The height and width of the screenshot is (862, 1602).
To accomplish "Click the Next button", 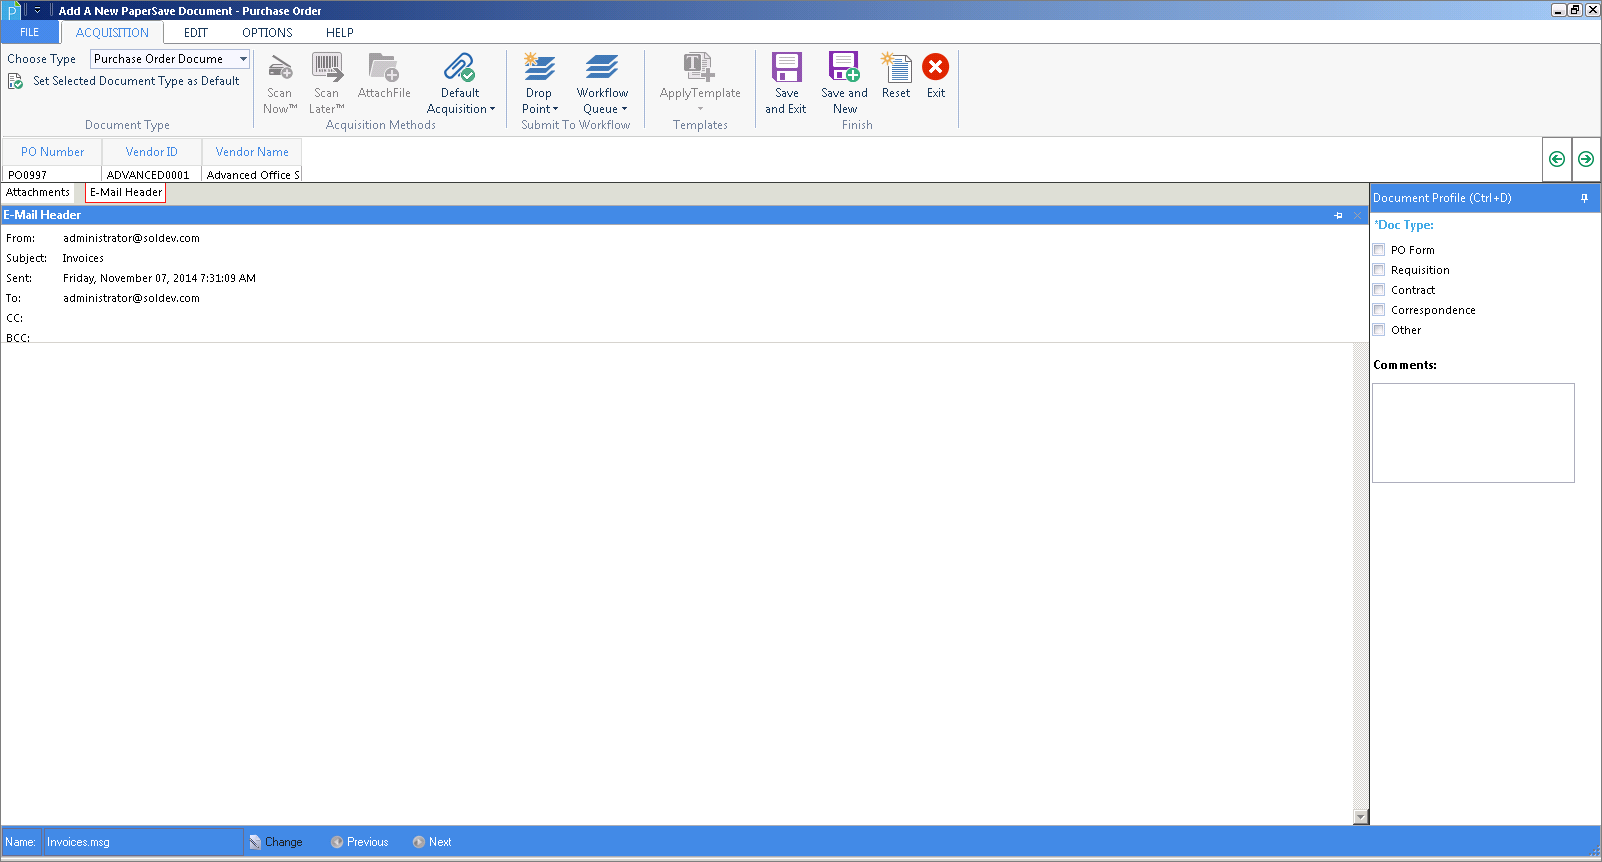I will coord(433,842).
